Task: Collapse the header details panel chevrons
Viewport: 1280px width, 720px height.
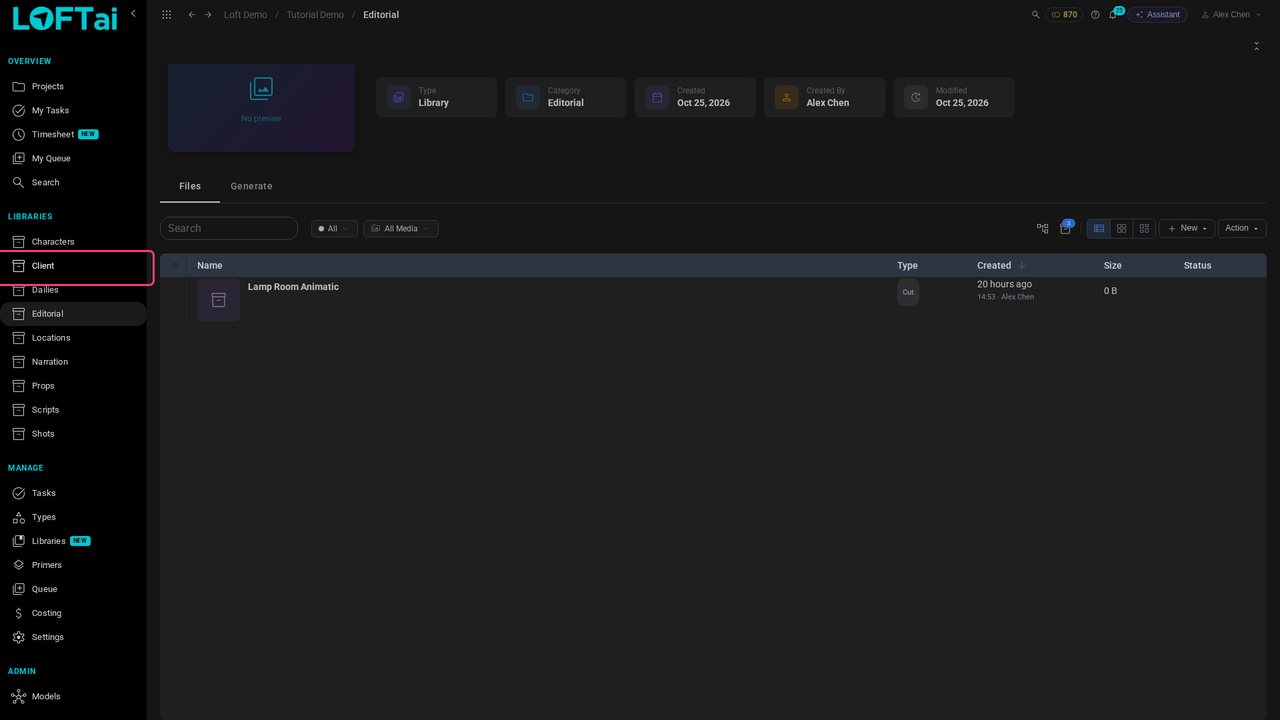Action: 1256,46
